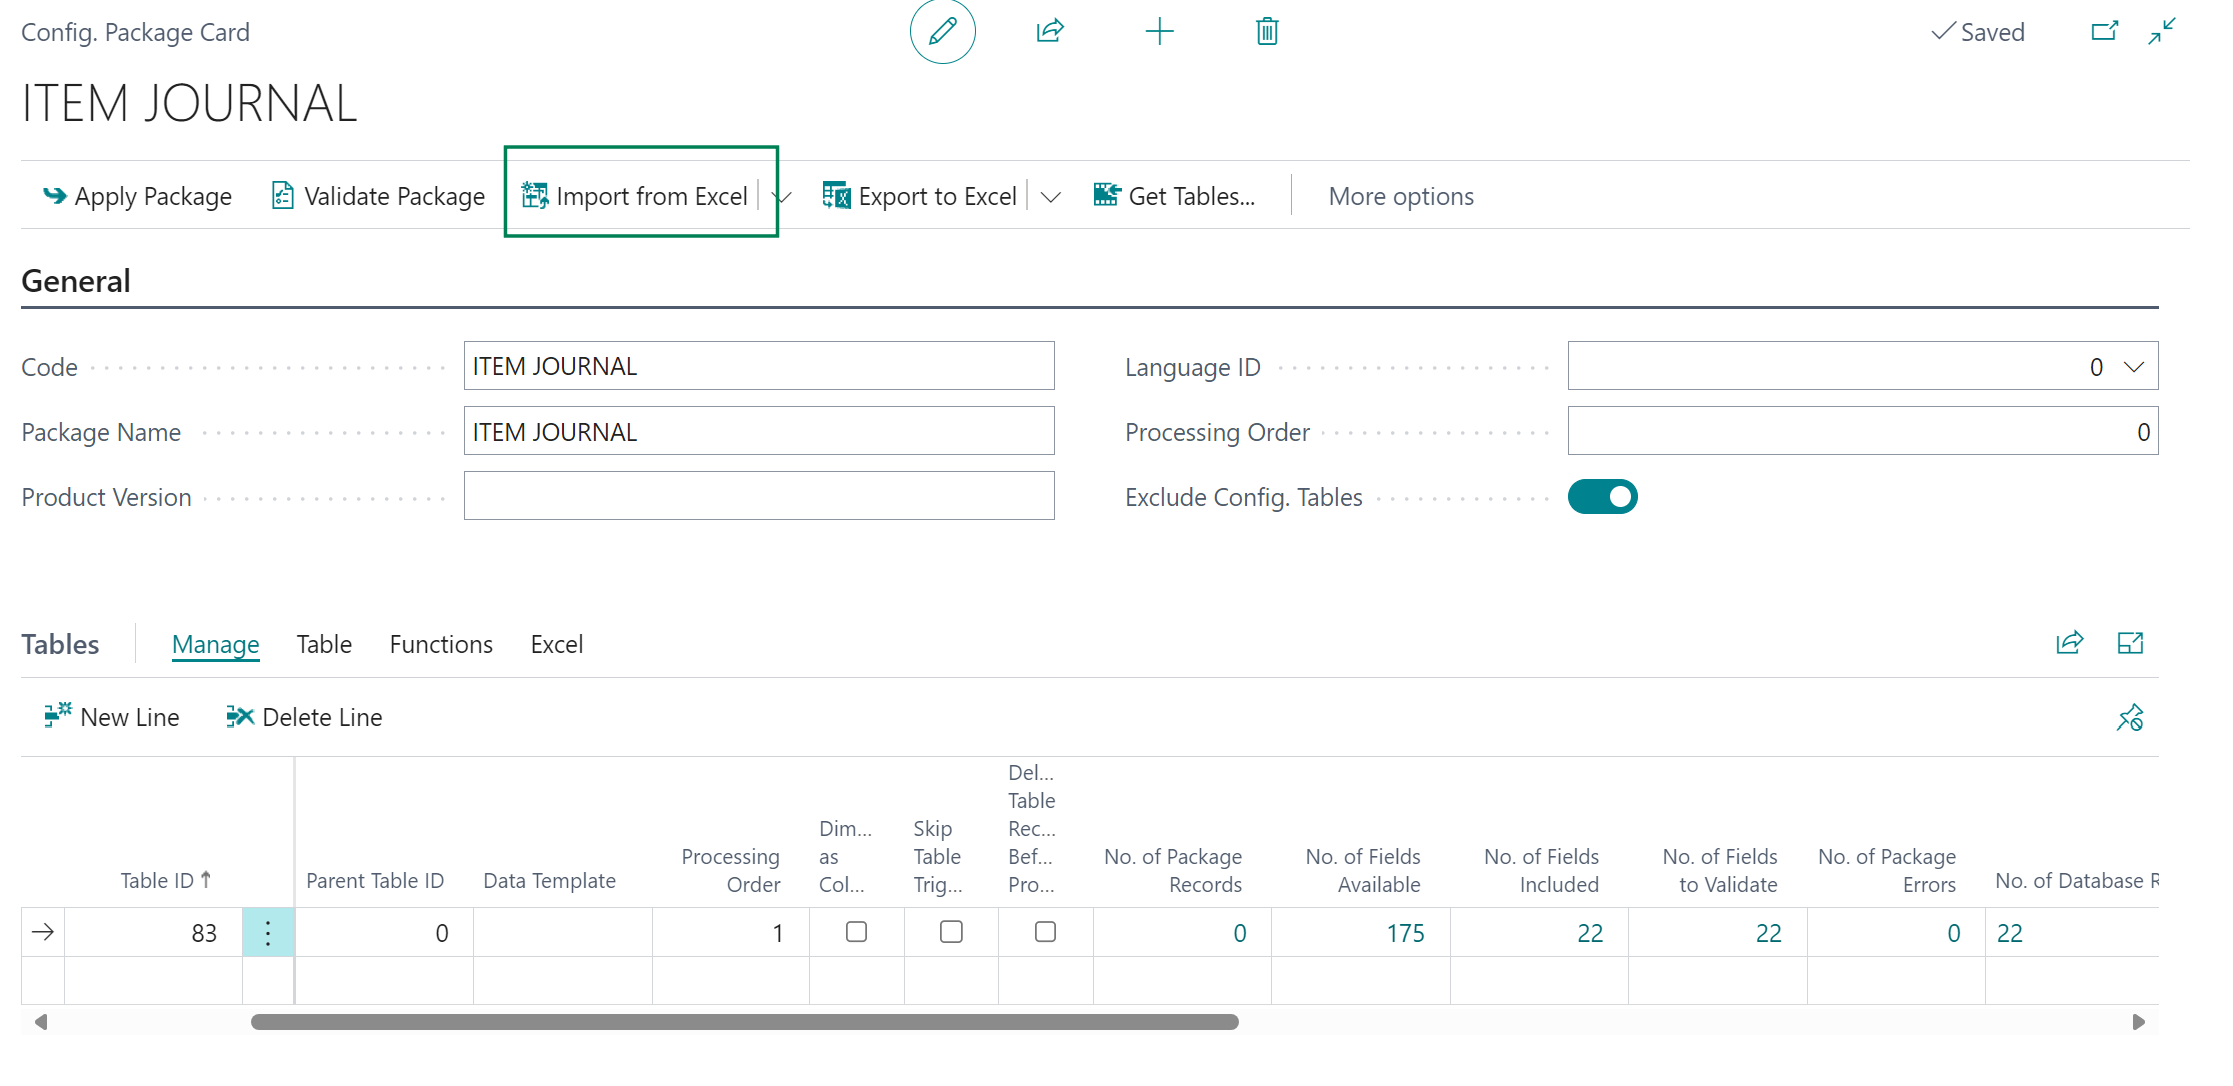Screen dimensions: 2233x1086
Task: Check Skip Table Triggers box for row 83
Action: tap(951, 932)
